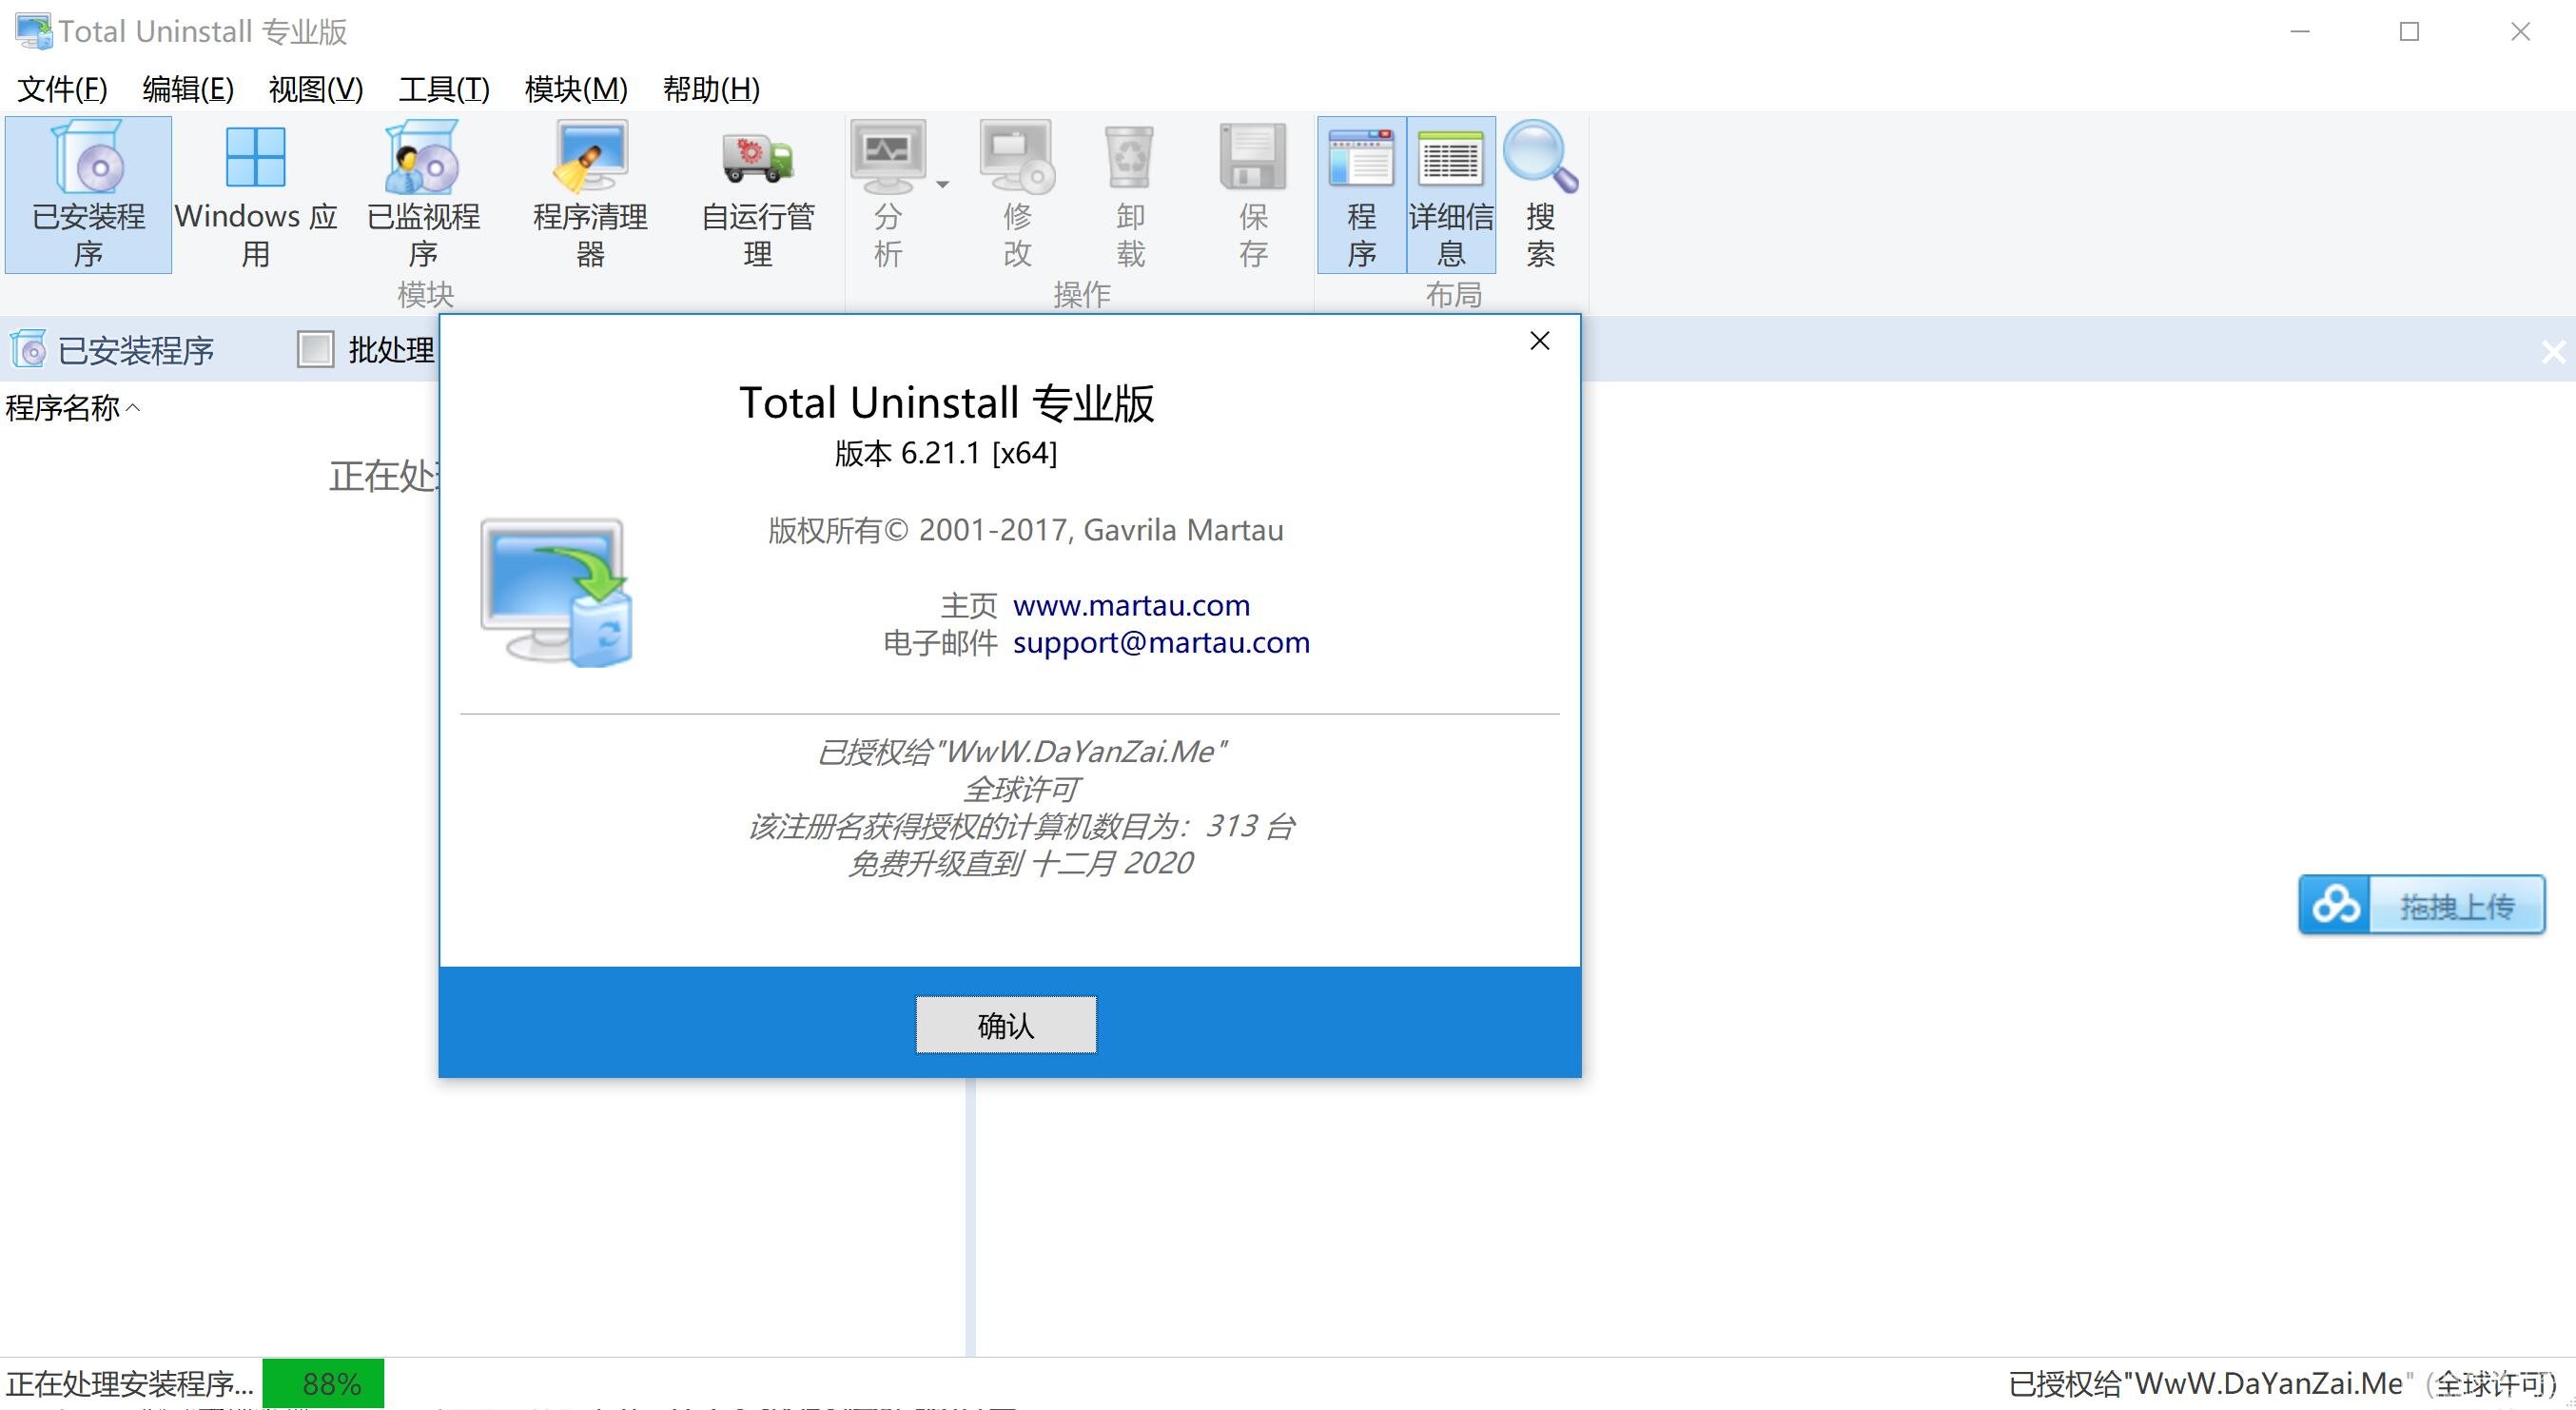Open the Autorun Manager (自运行管理)
2576x1410 pixels.
tap(757, 195)
